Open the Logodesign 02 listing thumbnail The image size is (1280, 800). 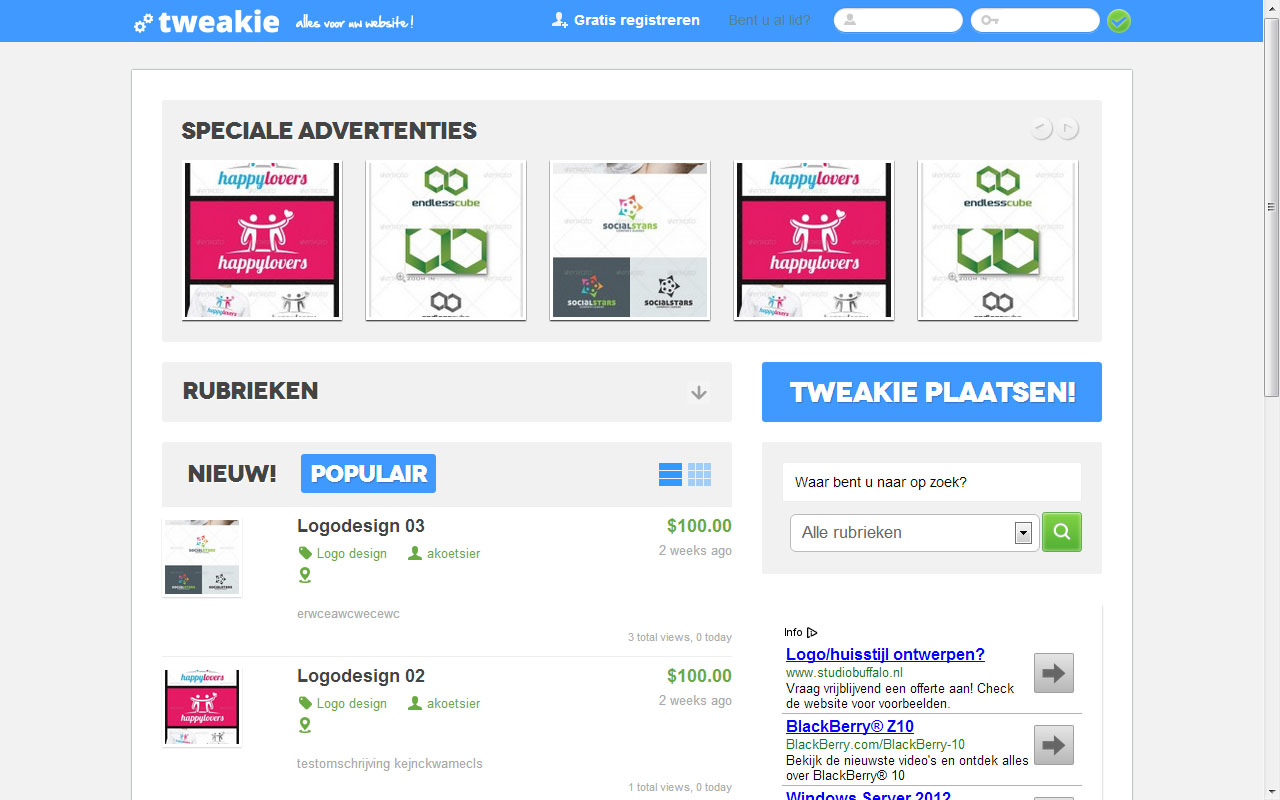[202, 707]
